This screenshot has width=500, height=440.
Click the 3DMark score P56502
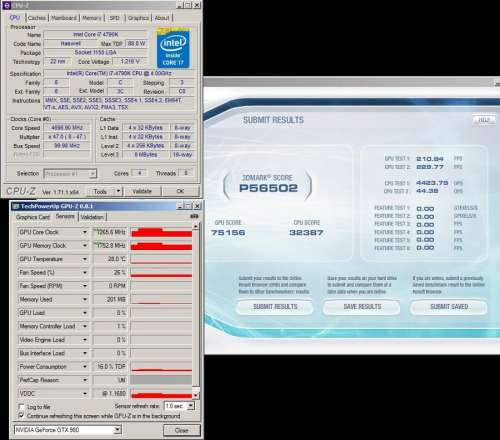pos(268,188)
